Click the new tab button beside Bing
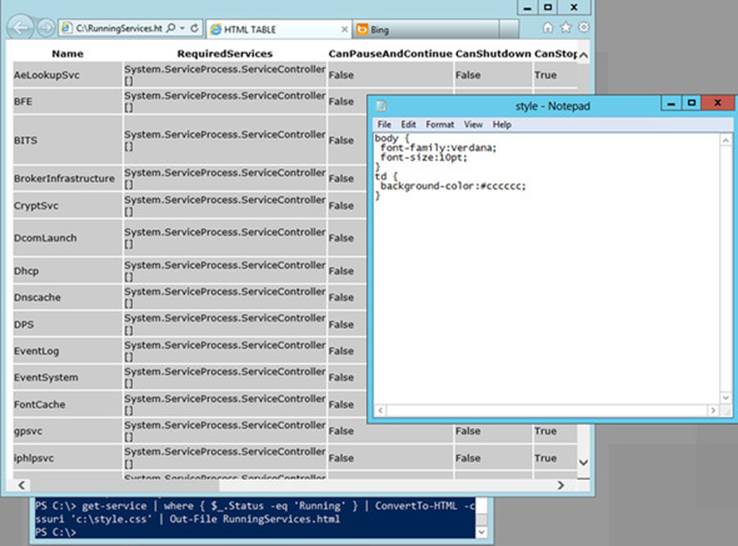This screenshot has height=546, width=738. 509,30
